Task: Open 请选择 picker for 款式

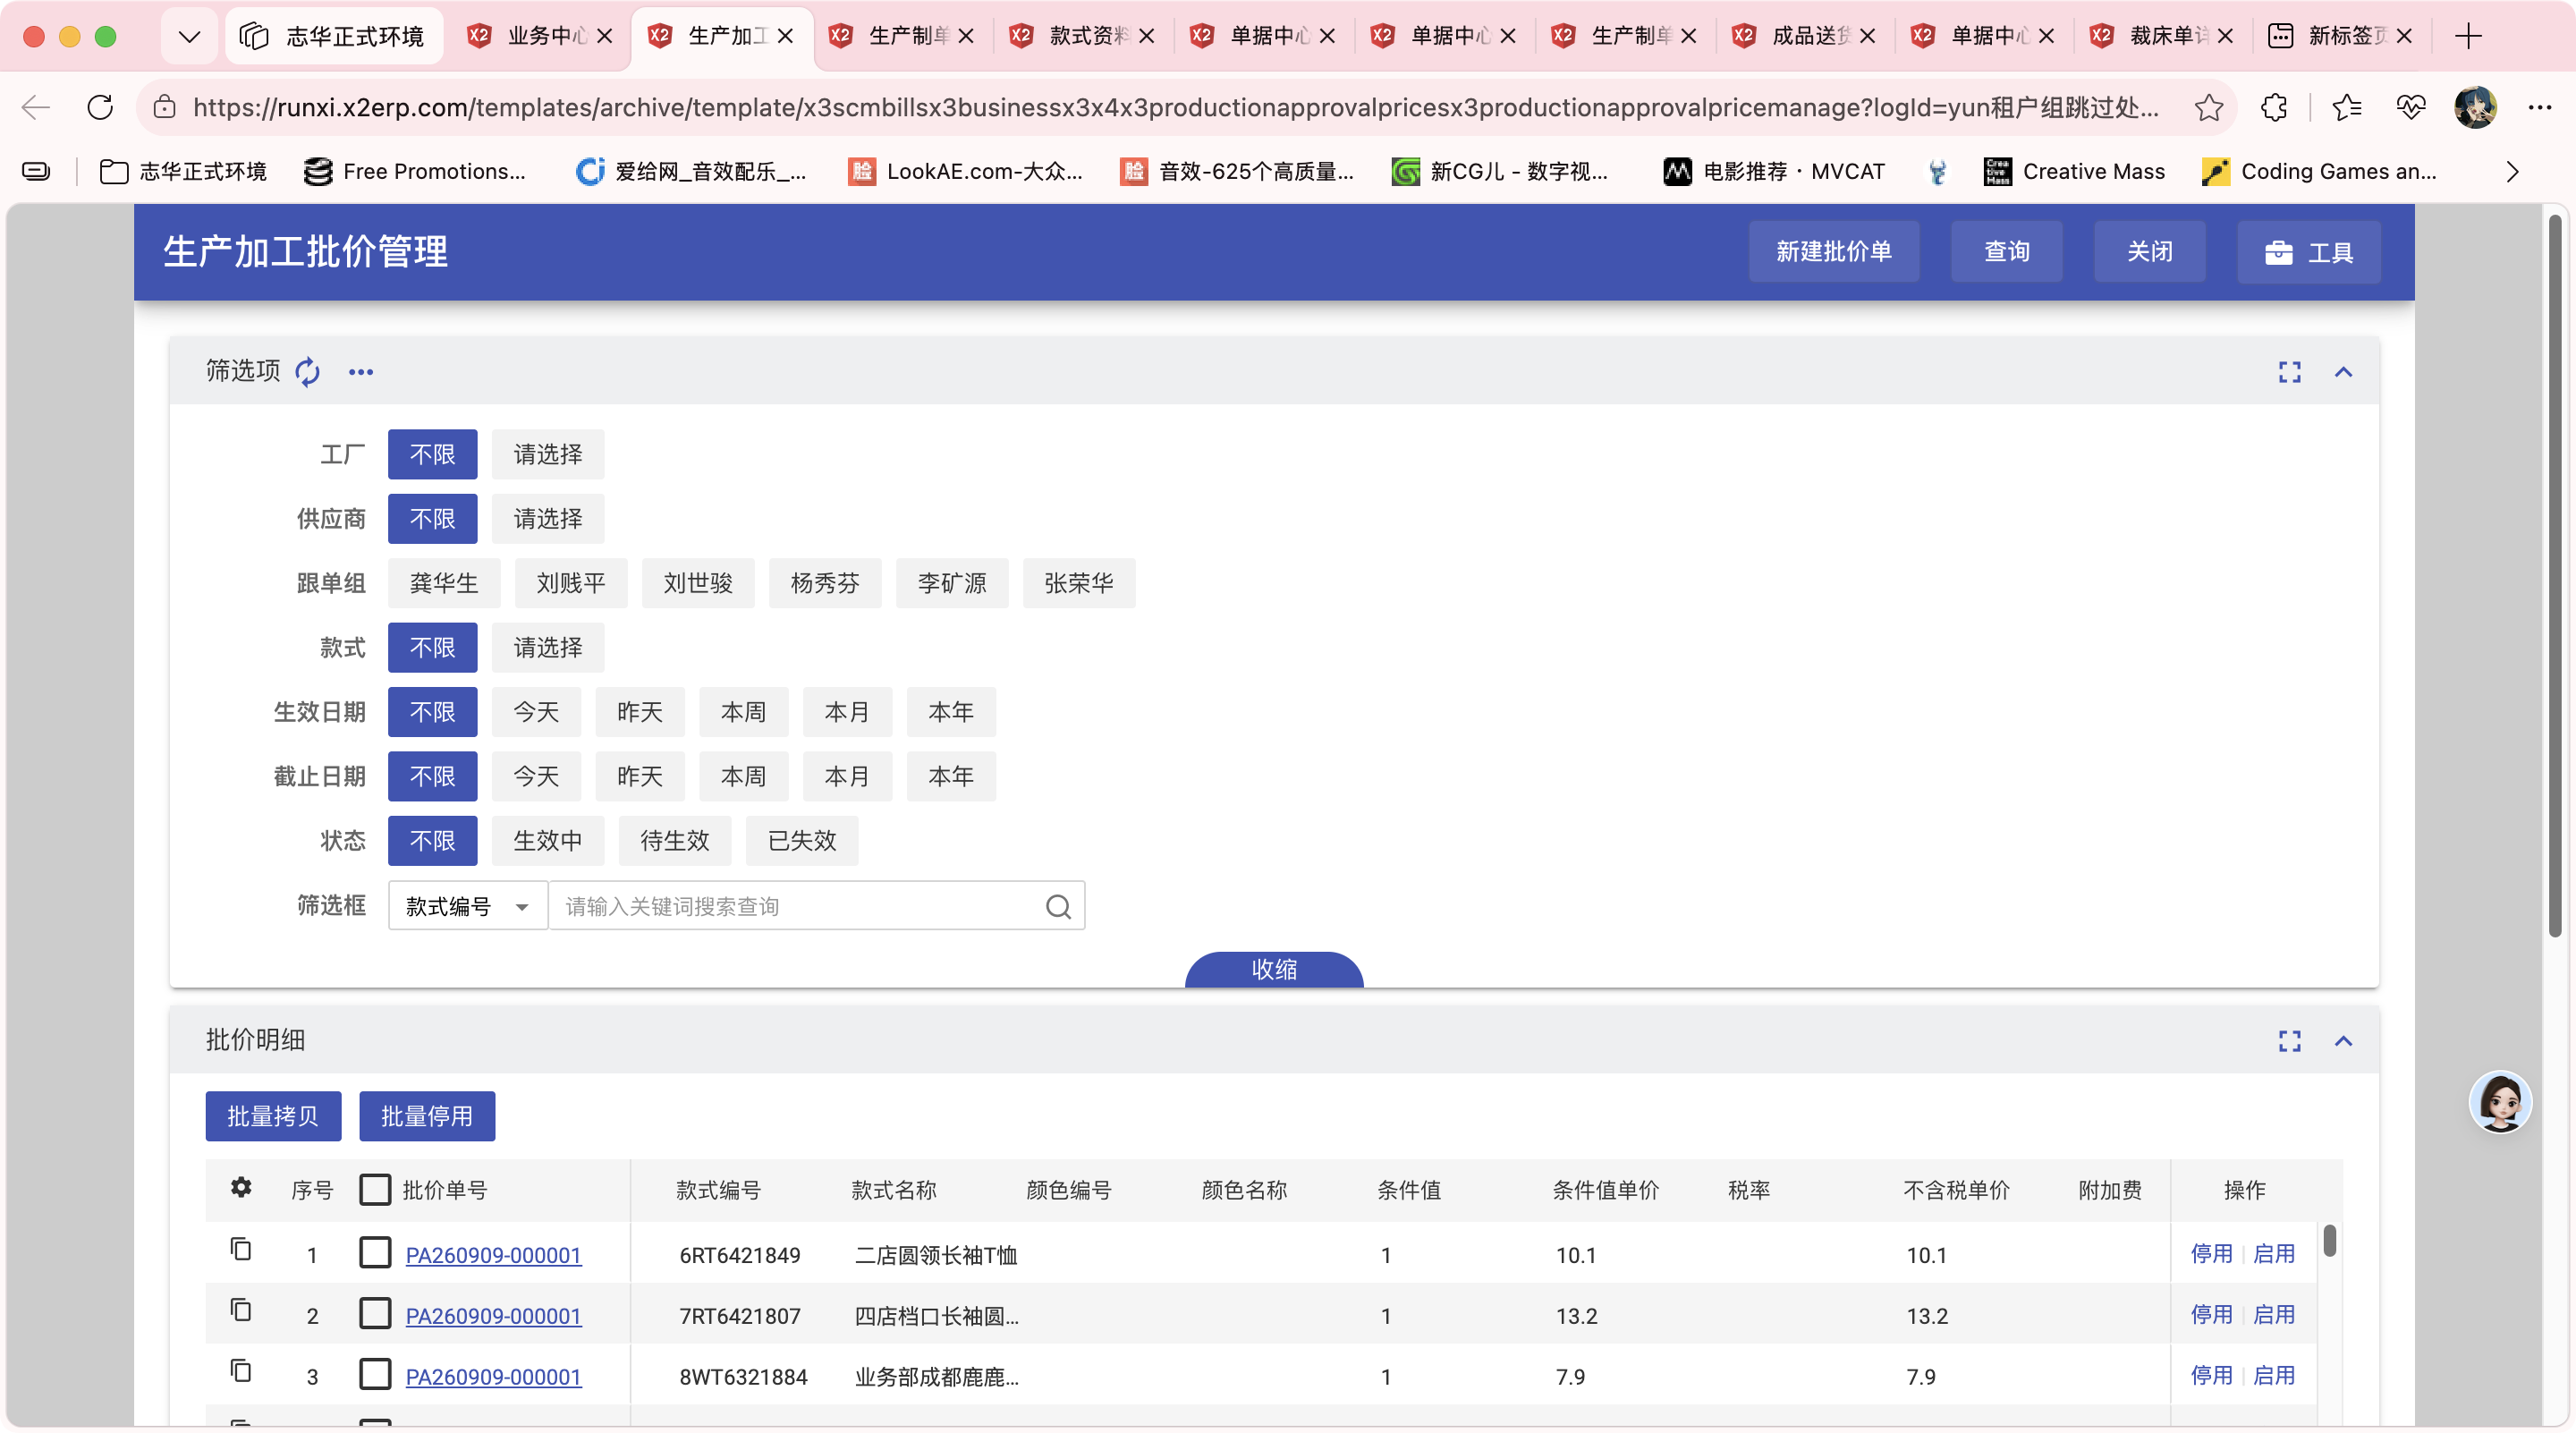Action: (548, 648)
